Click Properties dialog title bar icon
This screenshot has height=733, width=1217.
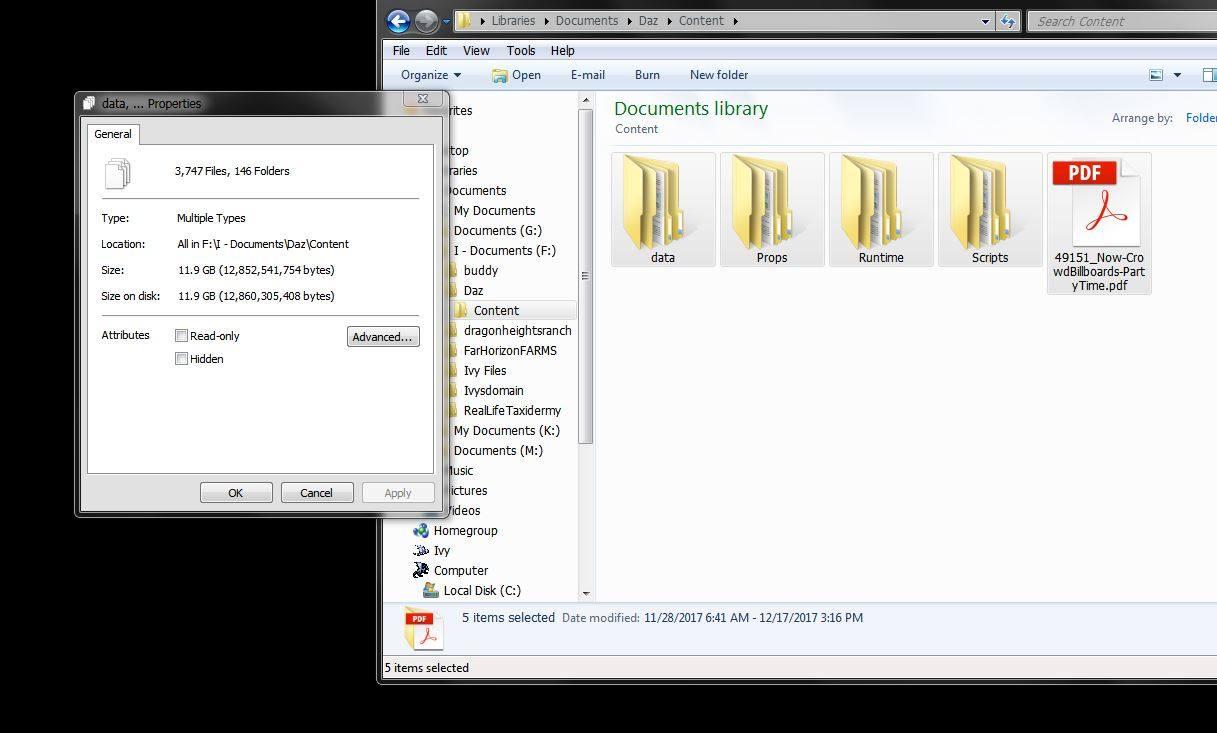click(89, 103)
